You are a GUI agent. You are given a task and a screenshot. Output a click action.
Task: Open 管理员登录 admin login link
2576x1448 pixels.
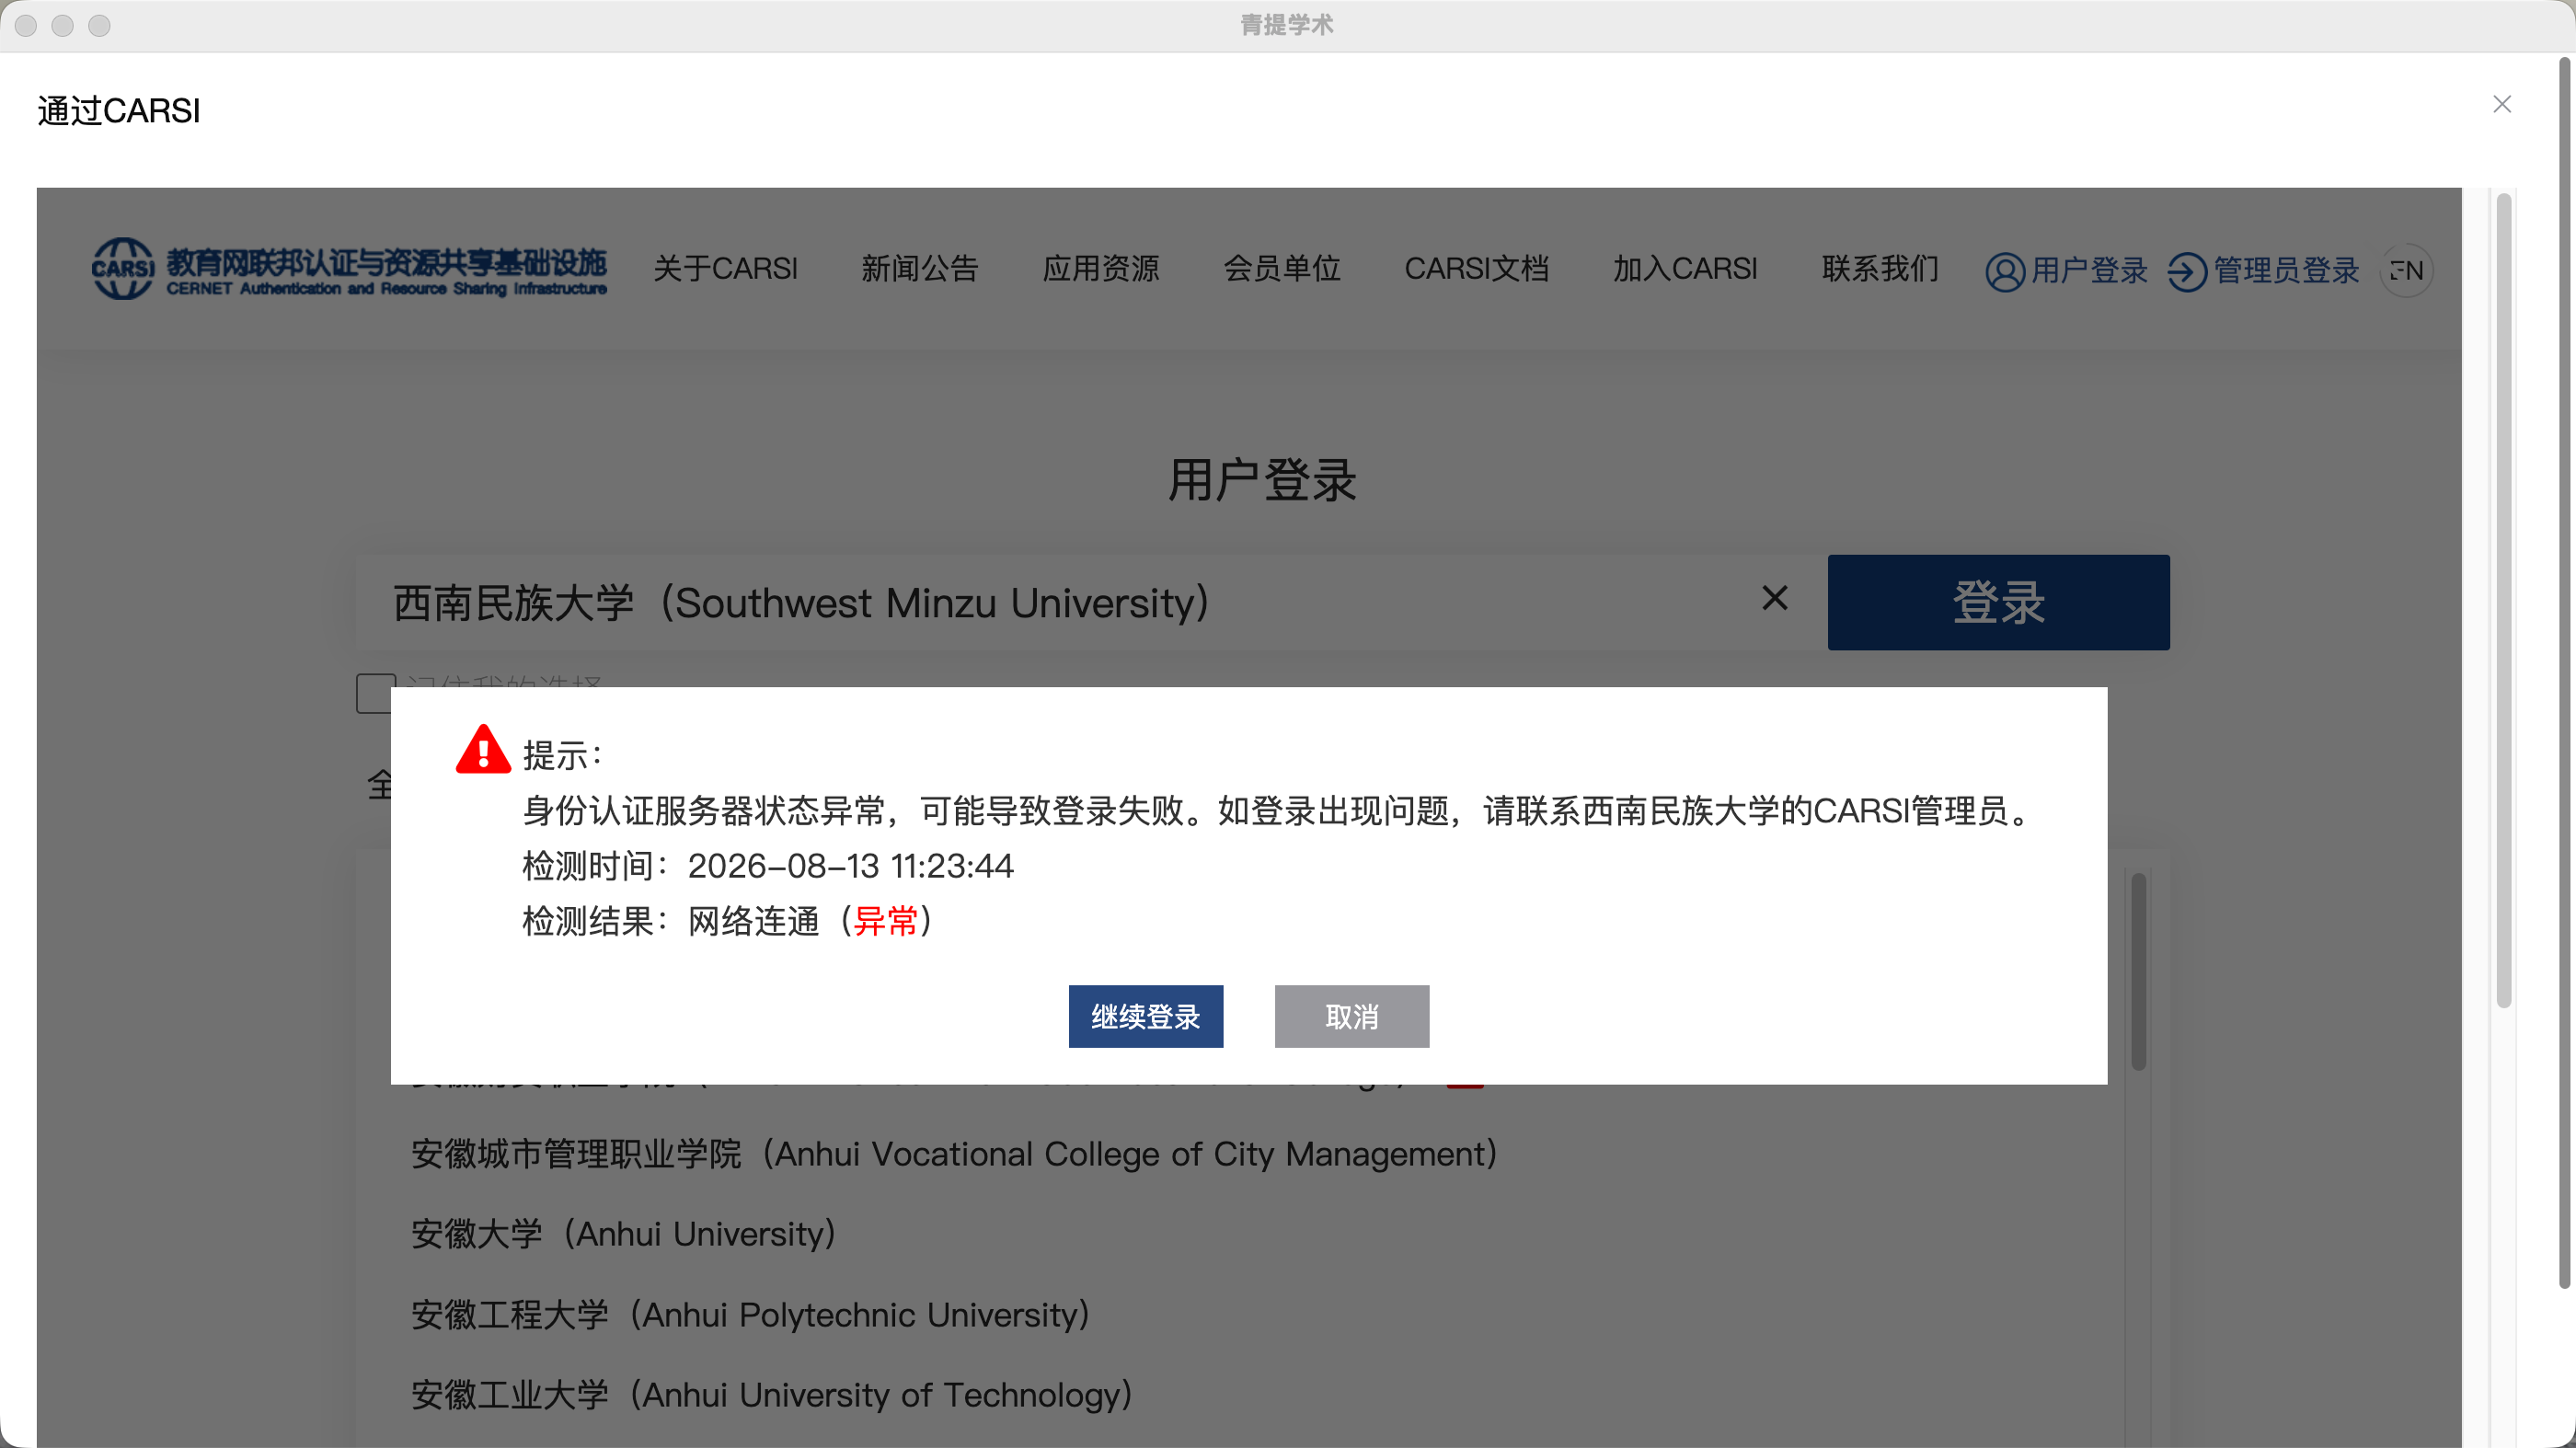tap(2264, 270)
